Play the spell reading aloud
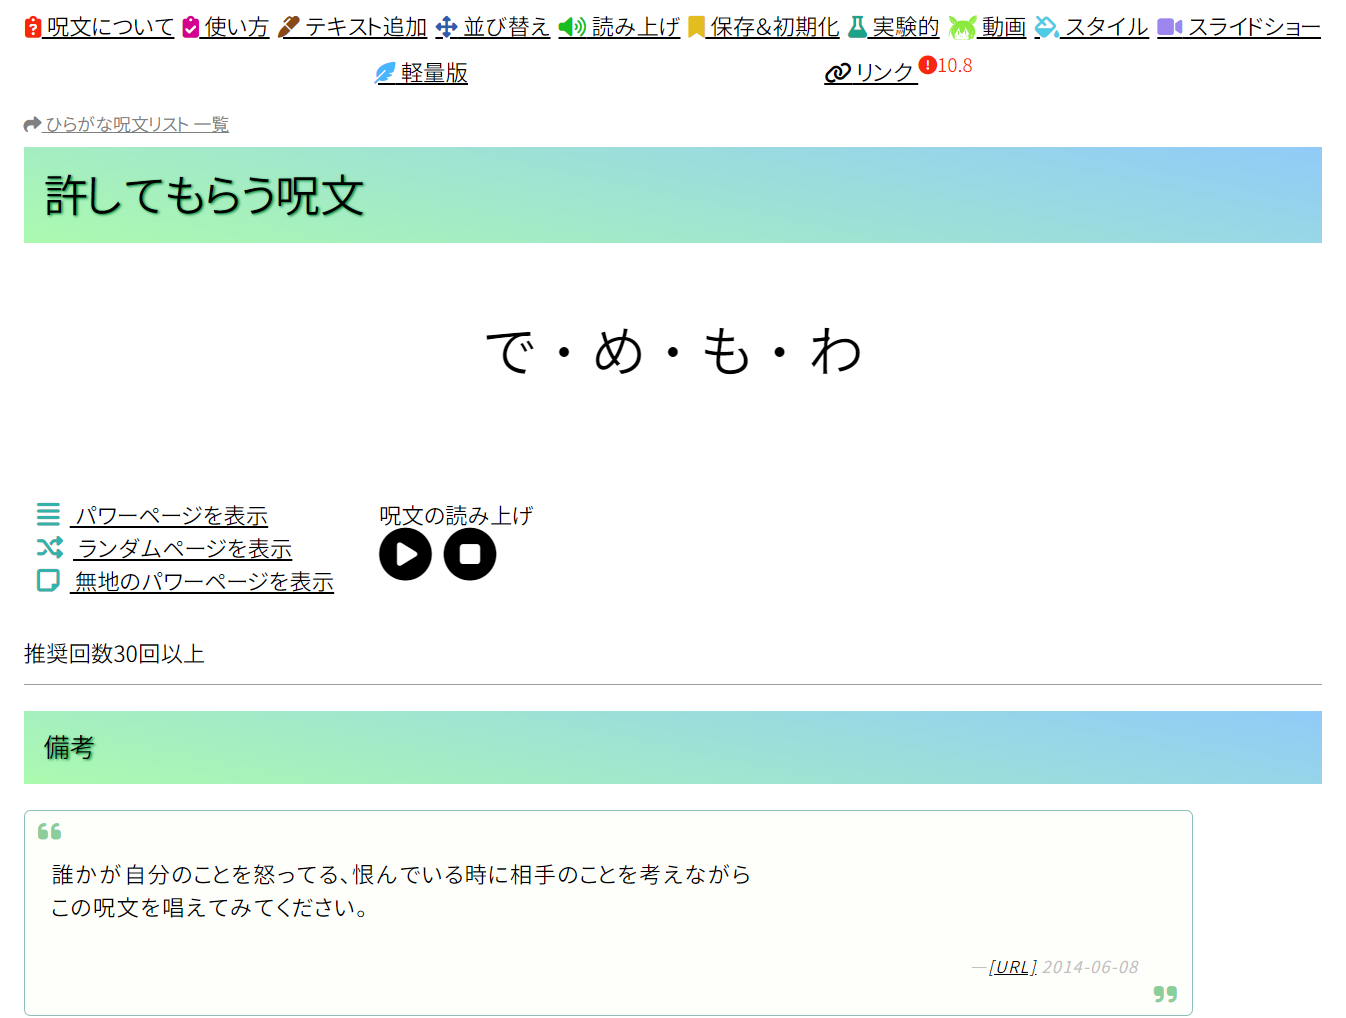This screenshot has width=1346, height=1018. [405, 554]
